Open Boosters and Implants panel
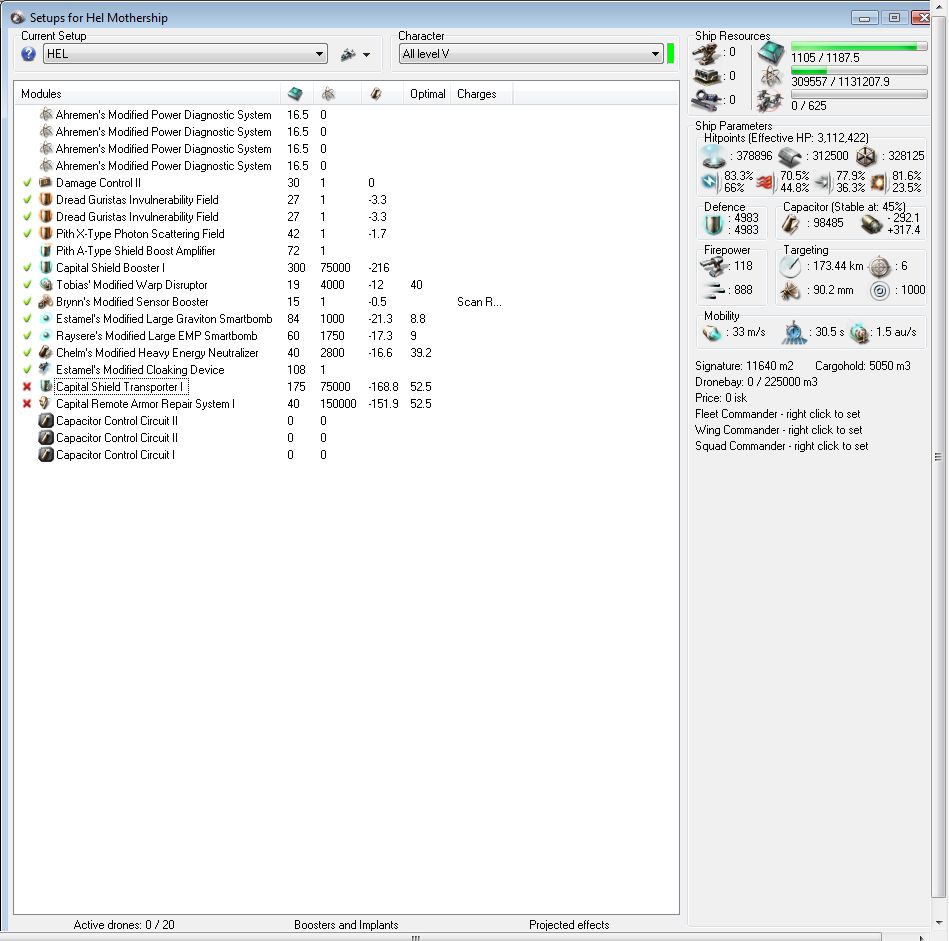The width and height of the screenshot is (949, 941). pos(346,925)
